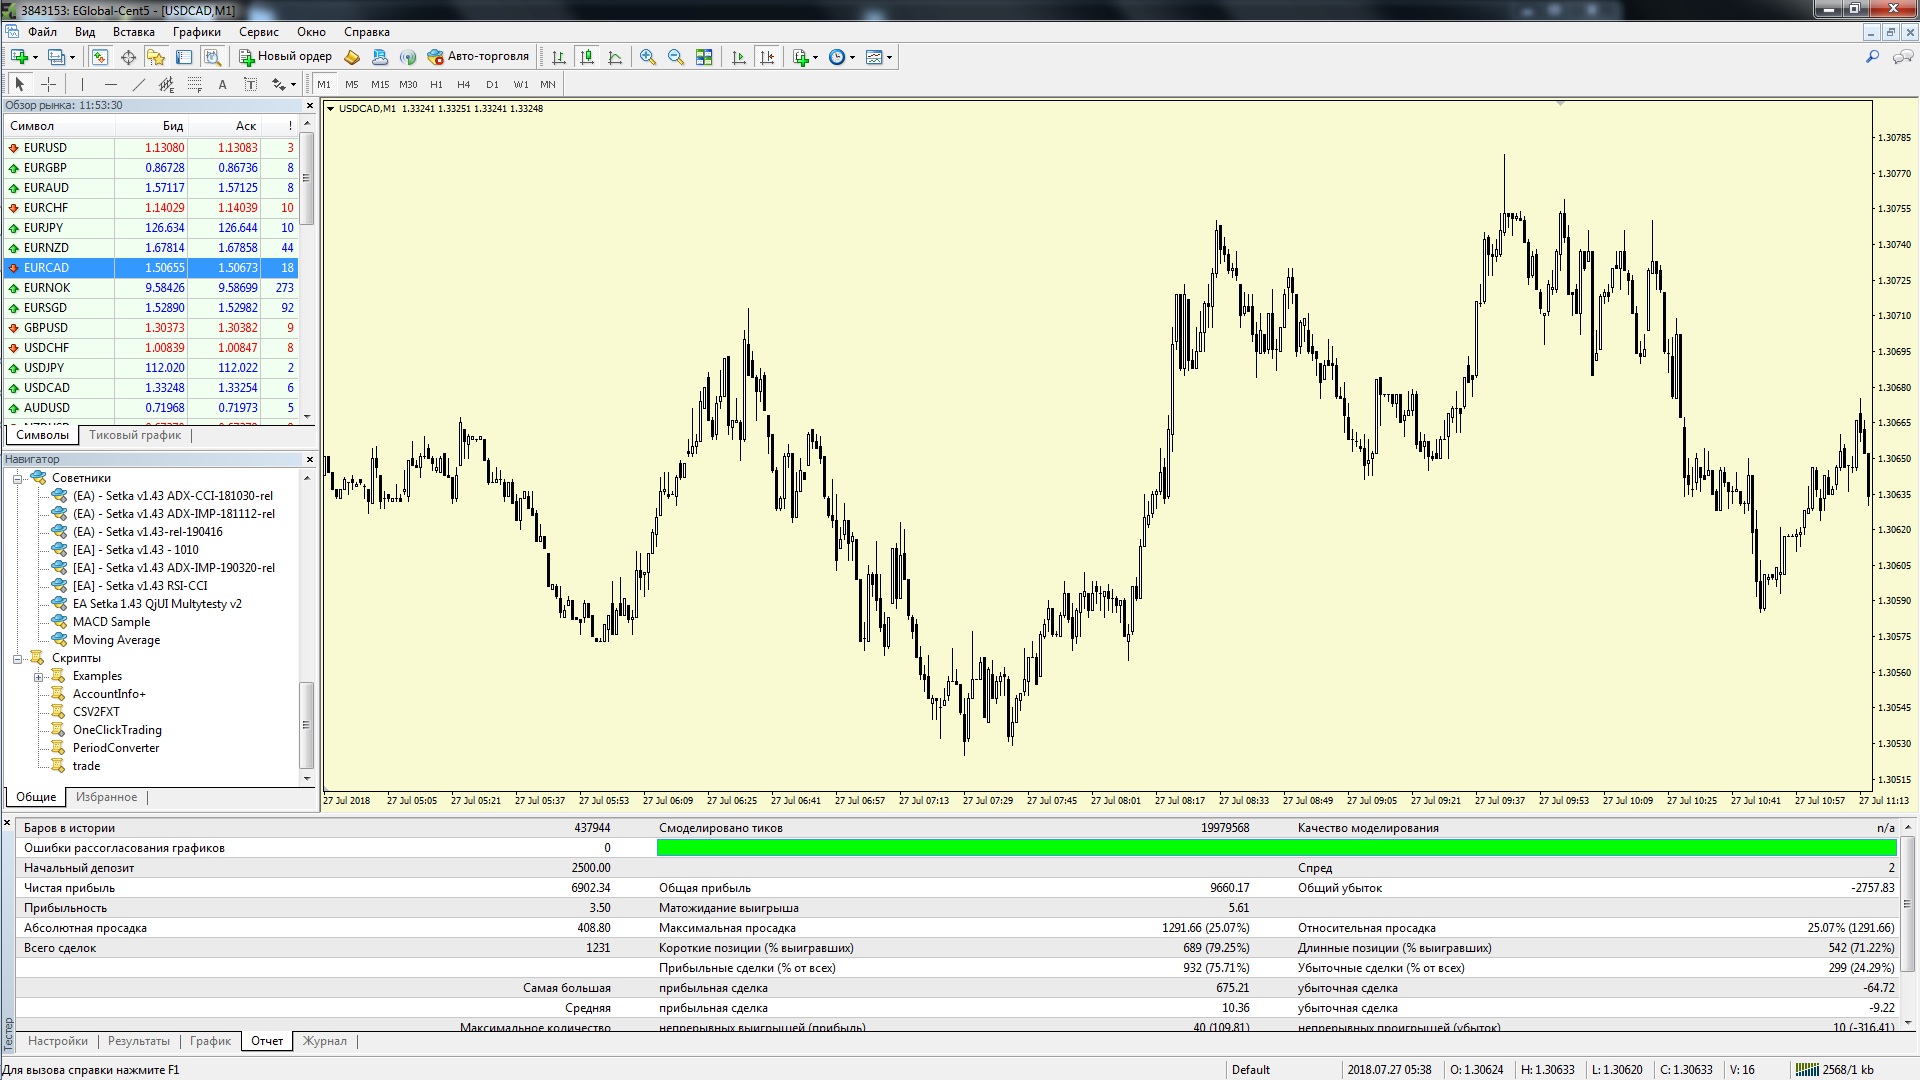Switch chart to line chart mode
Image resolution: width=1920 pixels, height=1080 pixels.
(x=615, y=57)
